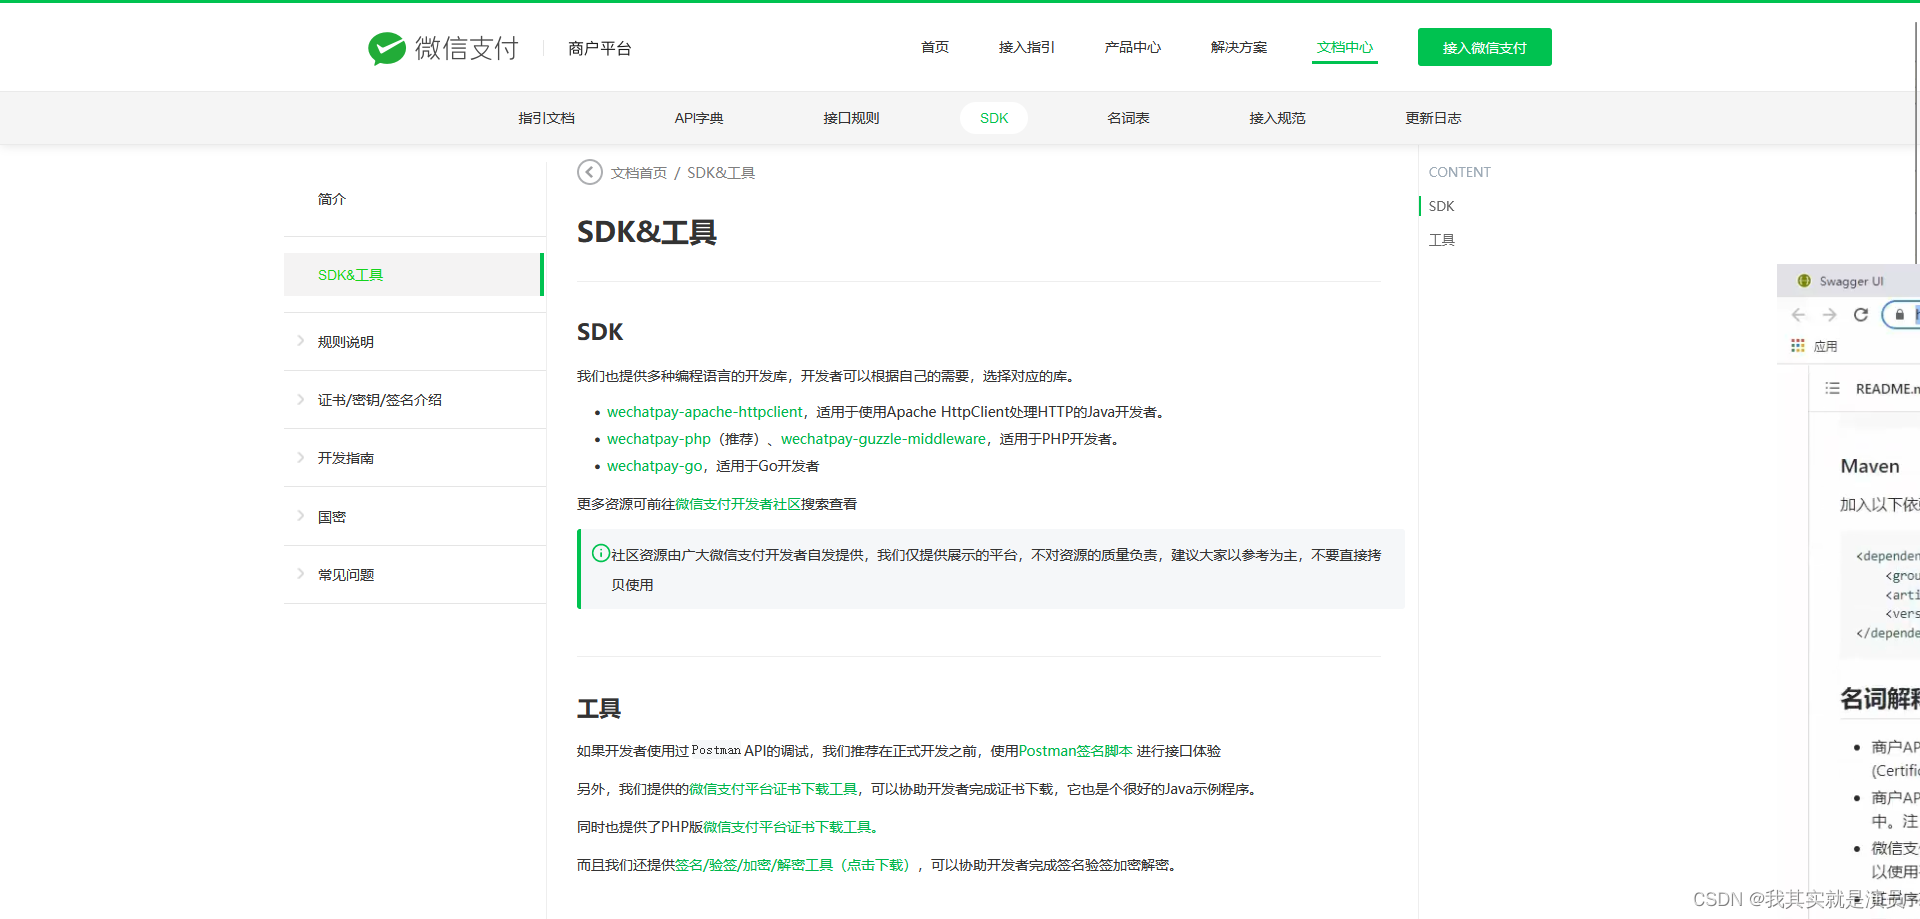Click 应用 in Swagger window bookmarks bar
1920x919 pixels.
(1826, 346)
